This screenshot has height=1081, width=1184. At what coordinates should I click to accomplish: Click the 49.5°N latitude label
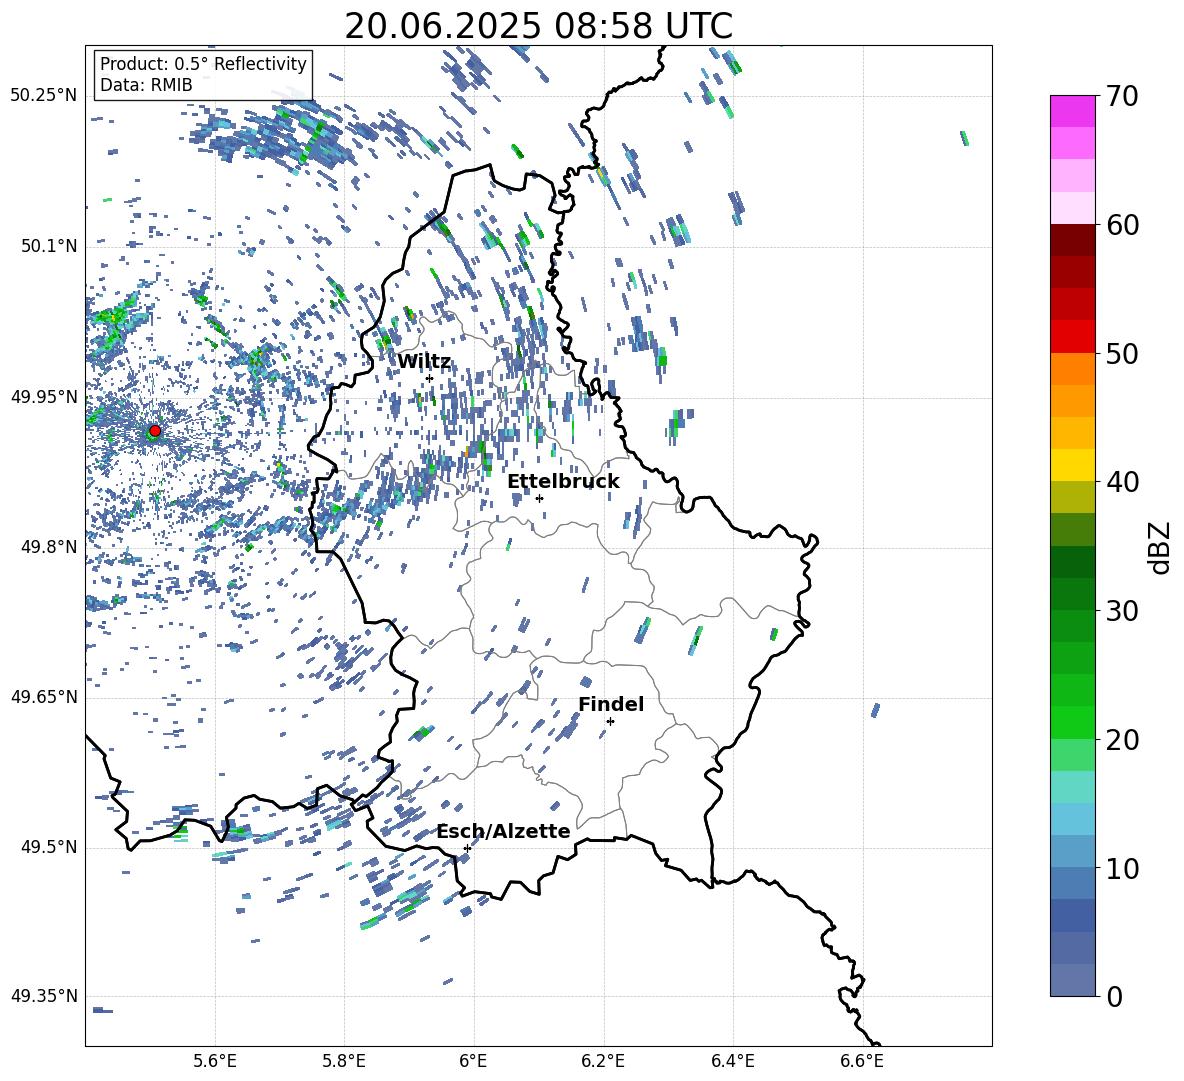point(48,846)
